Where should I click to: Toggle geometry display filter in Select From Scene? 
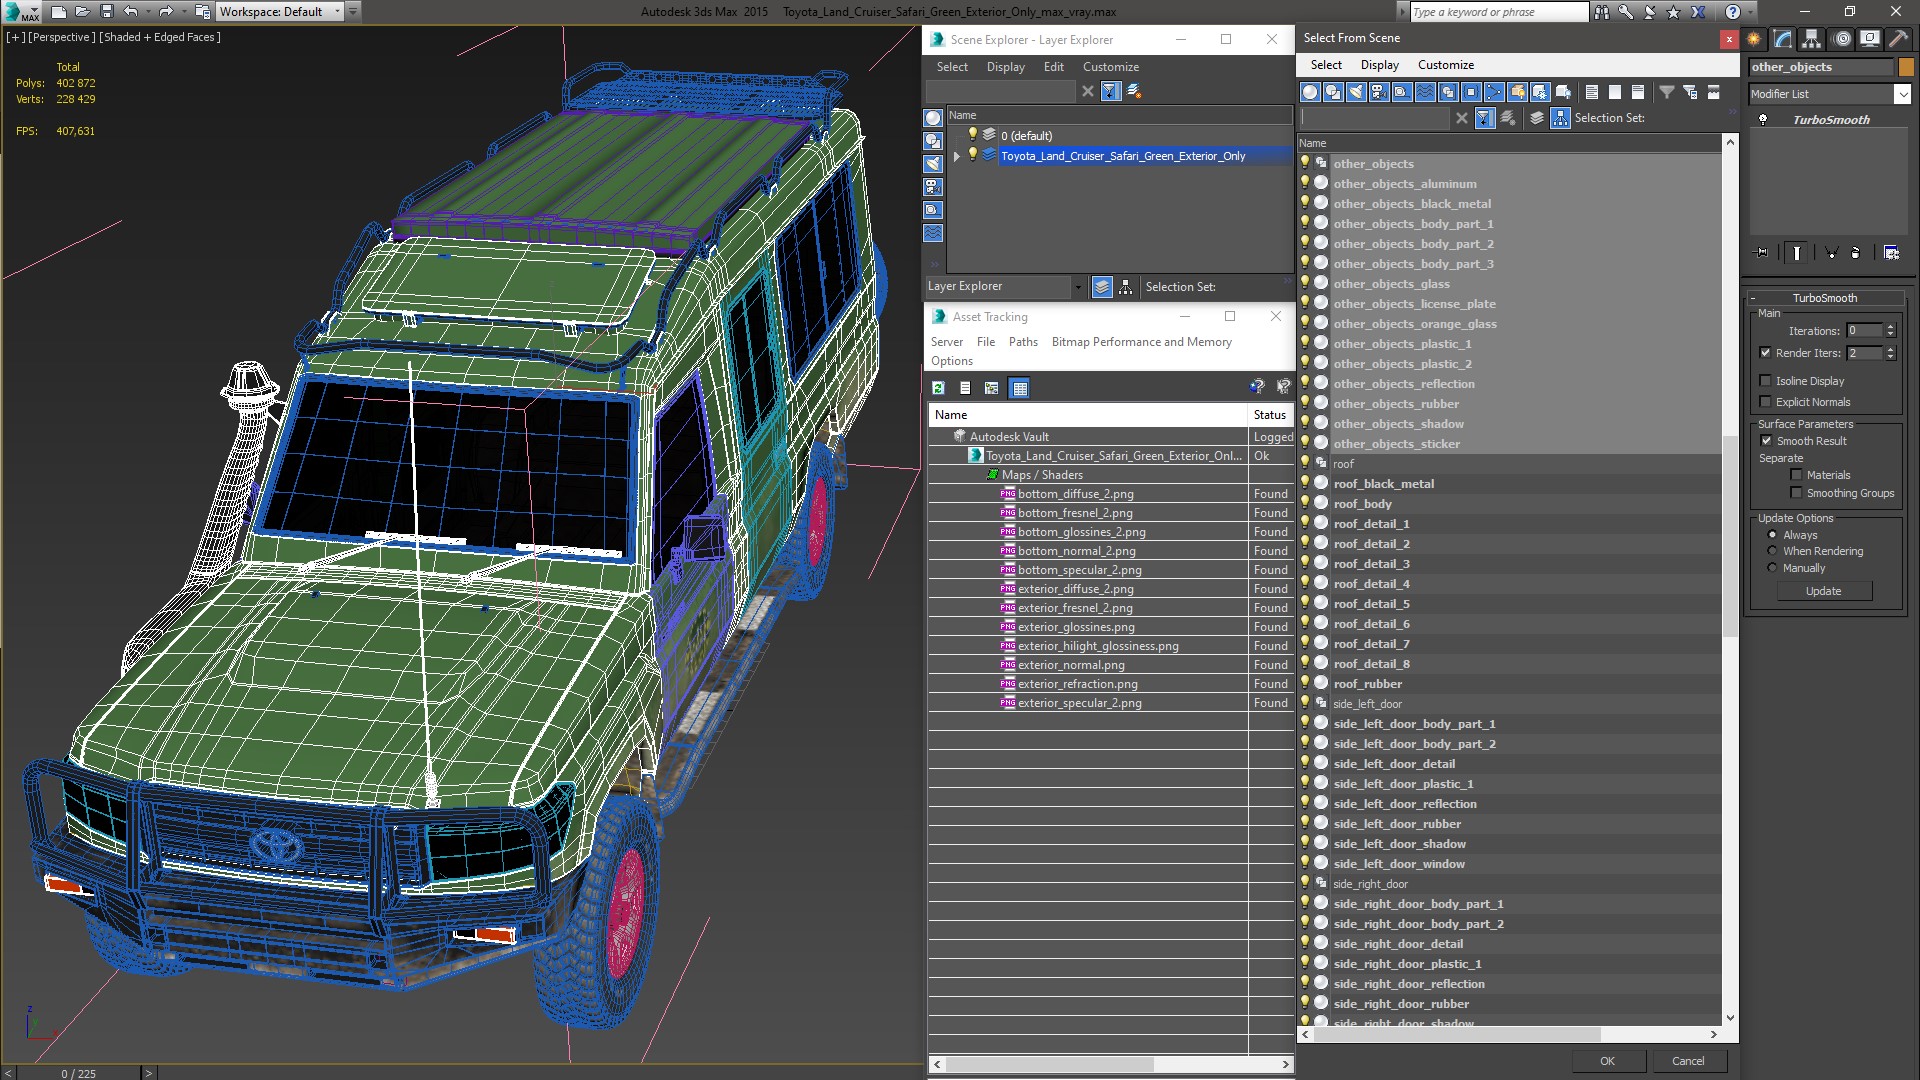coord(1310,92)
